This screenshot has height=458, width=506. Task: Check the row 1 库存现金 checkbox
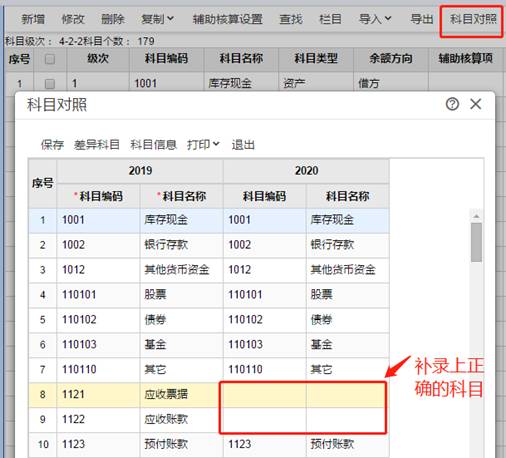pos(50,83)
